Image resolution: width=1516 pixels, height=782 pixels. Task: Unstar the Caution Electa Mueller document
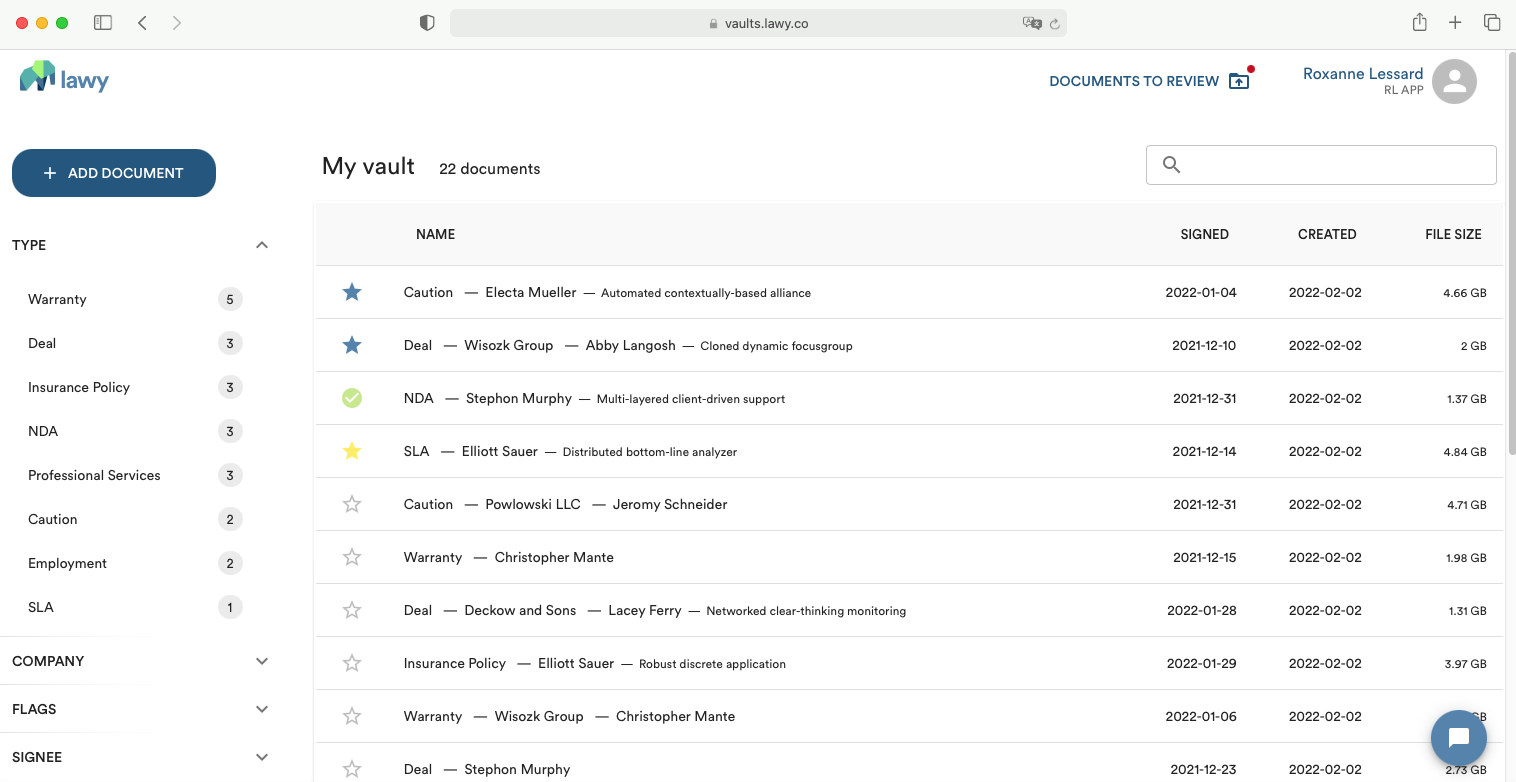[352, 292]
